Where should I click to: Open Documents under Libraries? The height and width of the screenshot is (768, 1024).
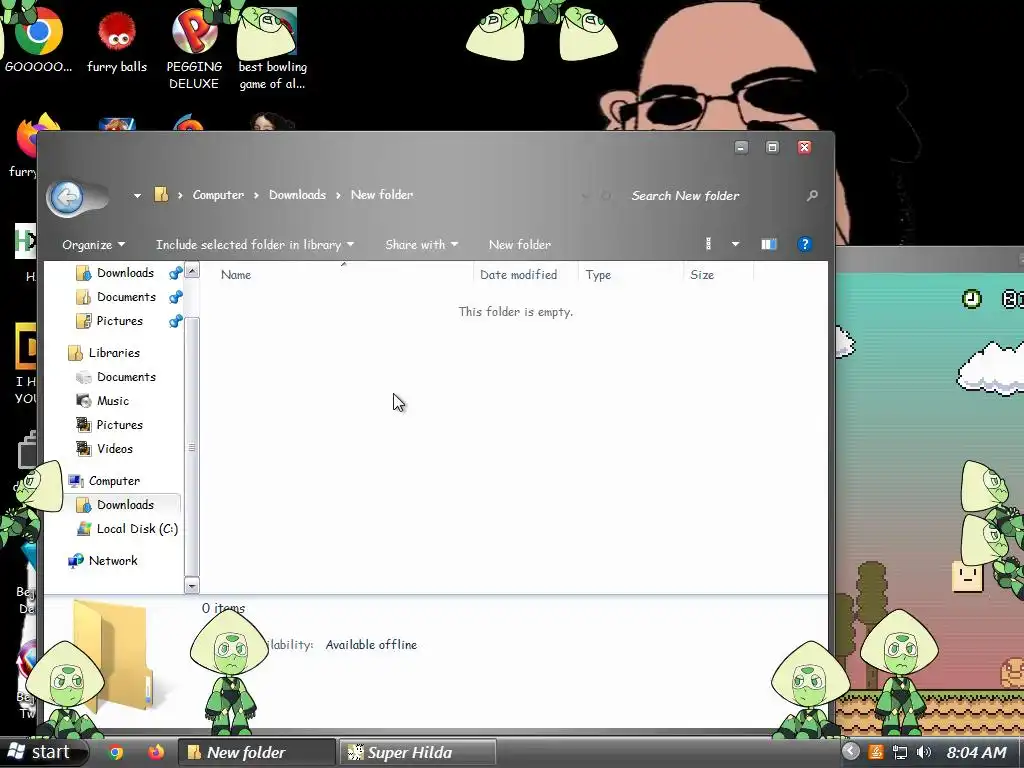pos(126,377)
